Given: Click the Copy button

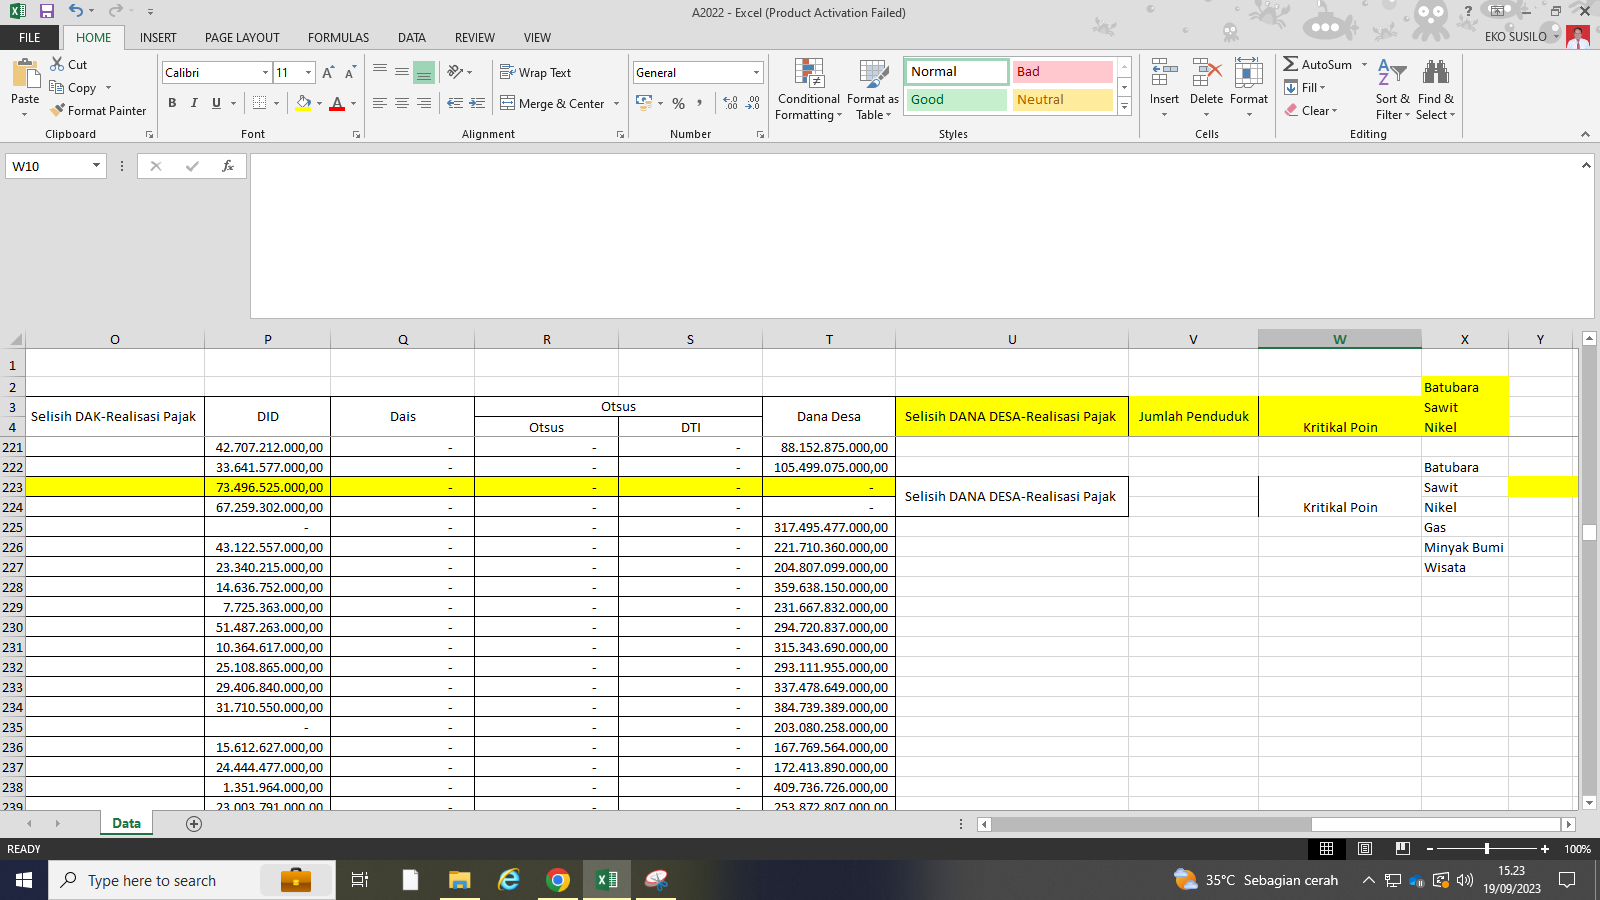Looking at the screenshot, I should coord(73,88).
